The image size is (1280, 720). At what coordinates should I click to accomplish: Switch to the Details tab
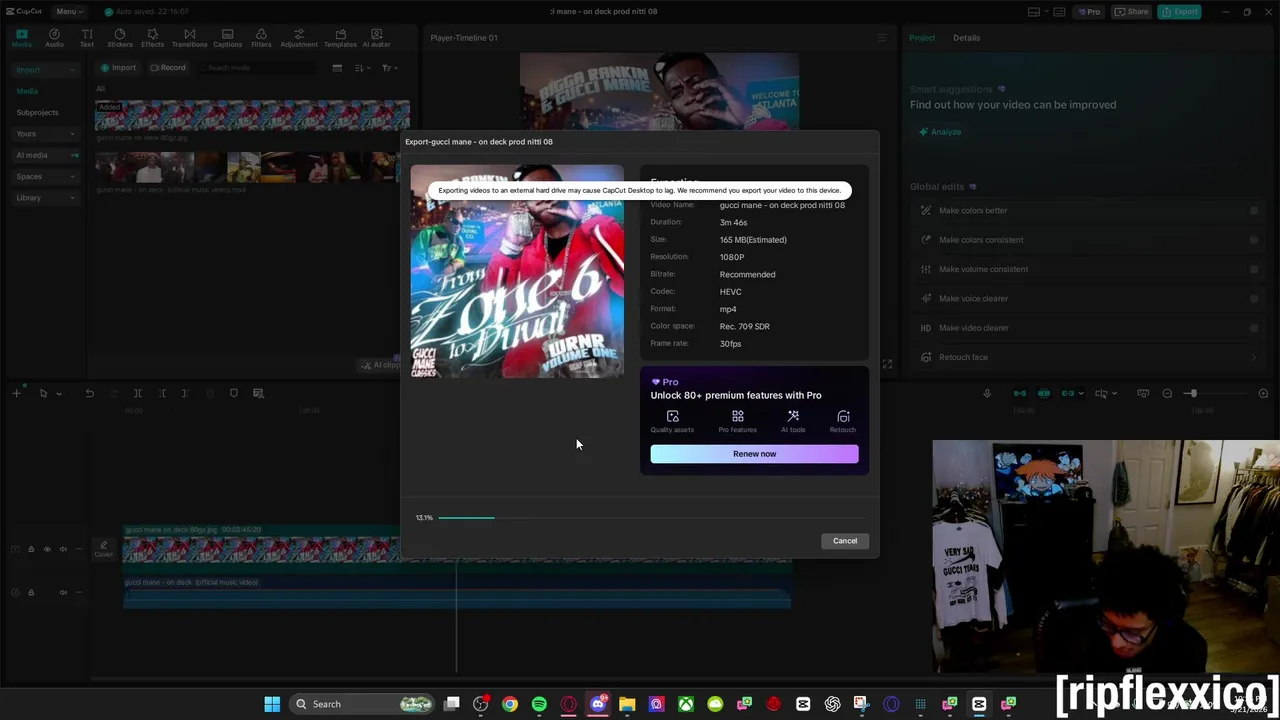click(966, 38)
